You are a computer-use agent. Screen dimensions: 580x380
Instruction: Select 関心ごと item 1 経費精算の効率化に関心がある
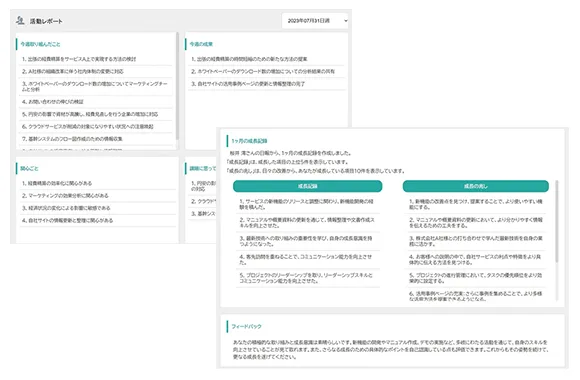(98, 183)
